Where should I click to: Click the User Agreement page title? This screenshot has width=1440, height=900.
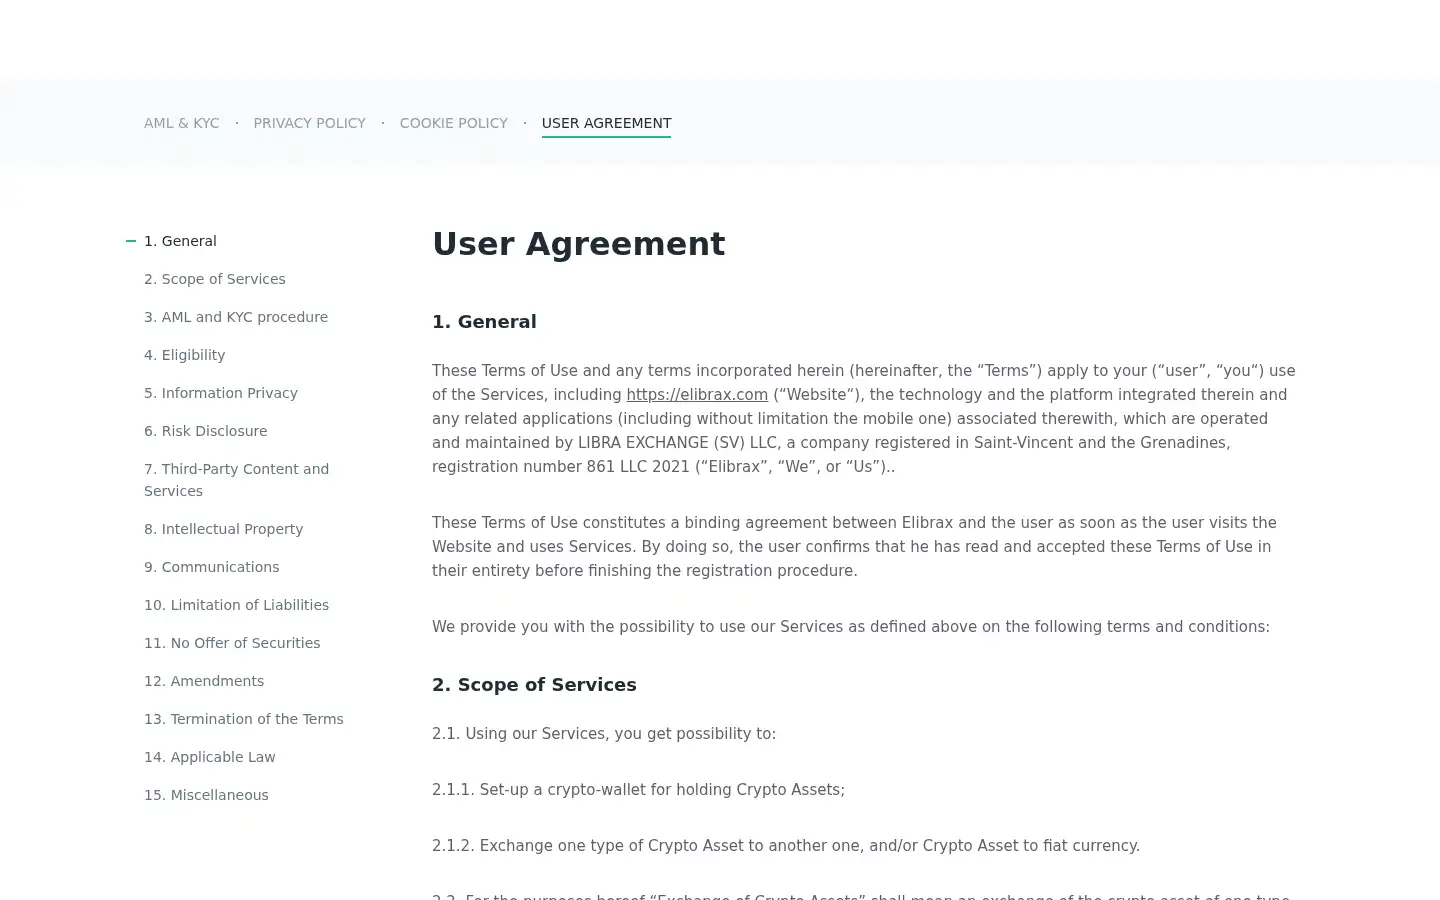[x=578, y=244]
